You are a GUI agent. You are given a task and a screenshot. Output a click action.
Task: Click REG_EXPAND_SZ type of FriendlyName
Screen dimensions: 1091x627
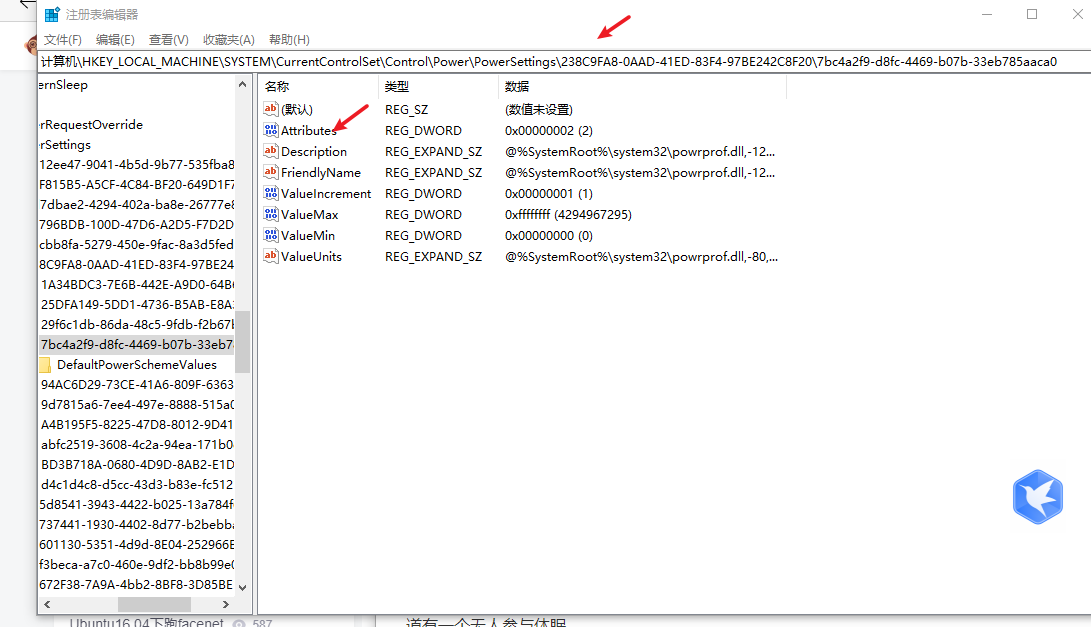coord(433,173)
